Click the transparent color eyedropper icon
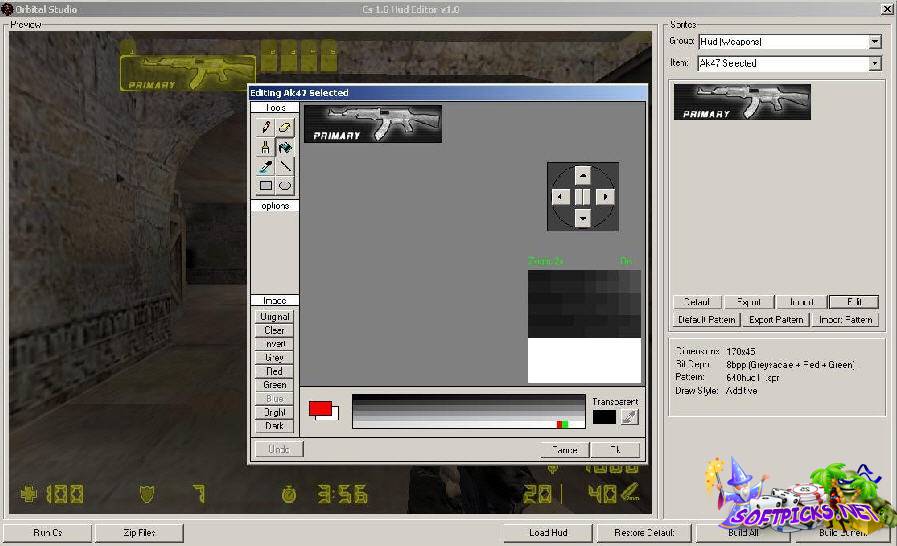 tap(629, 417)
